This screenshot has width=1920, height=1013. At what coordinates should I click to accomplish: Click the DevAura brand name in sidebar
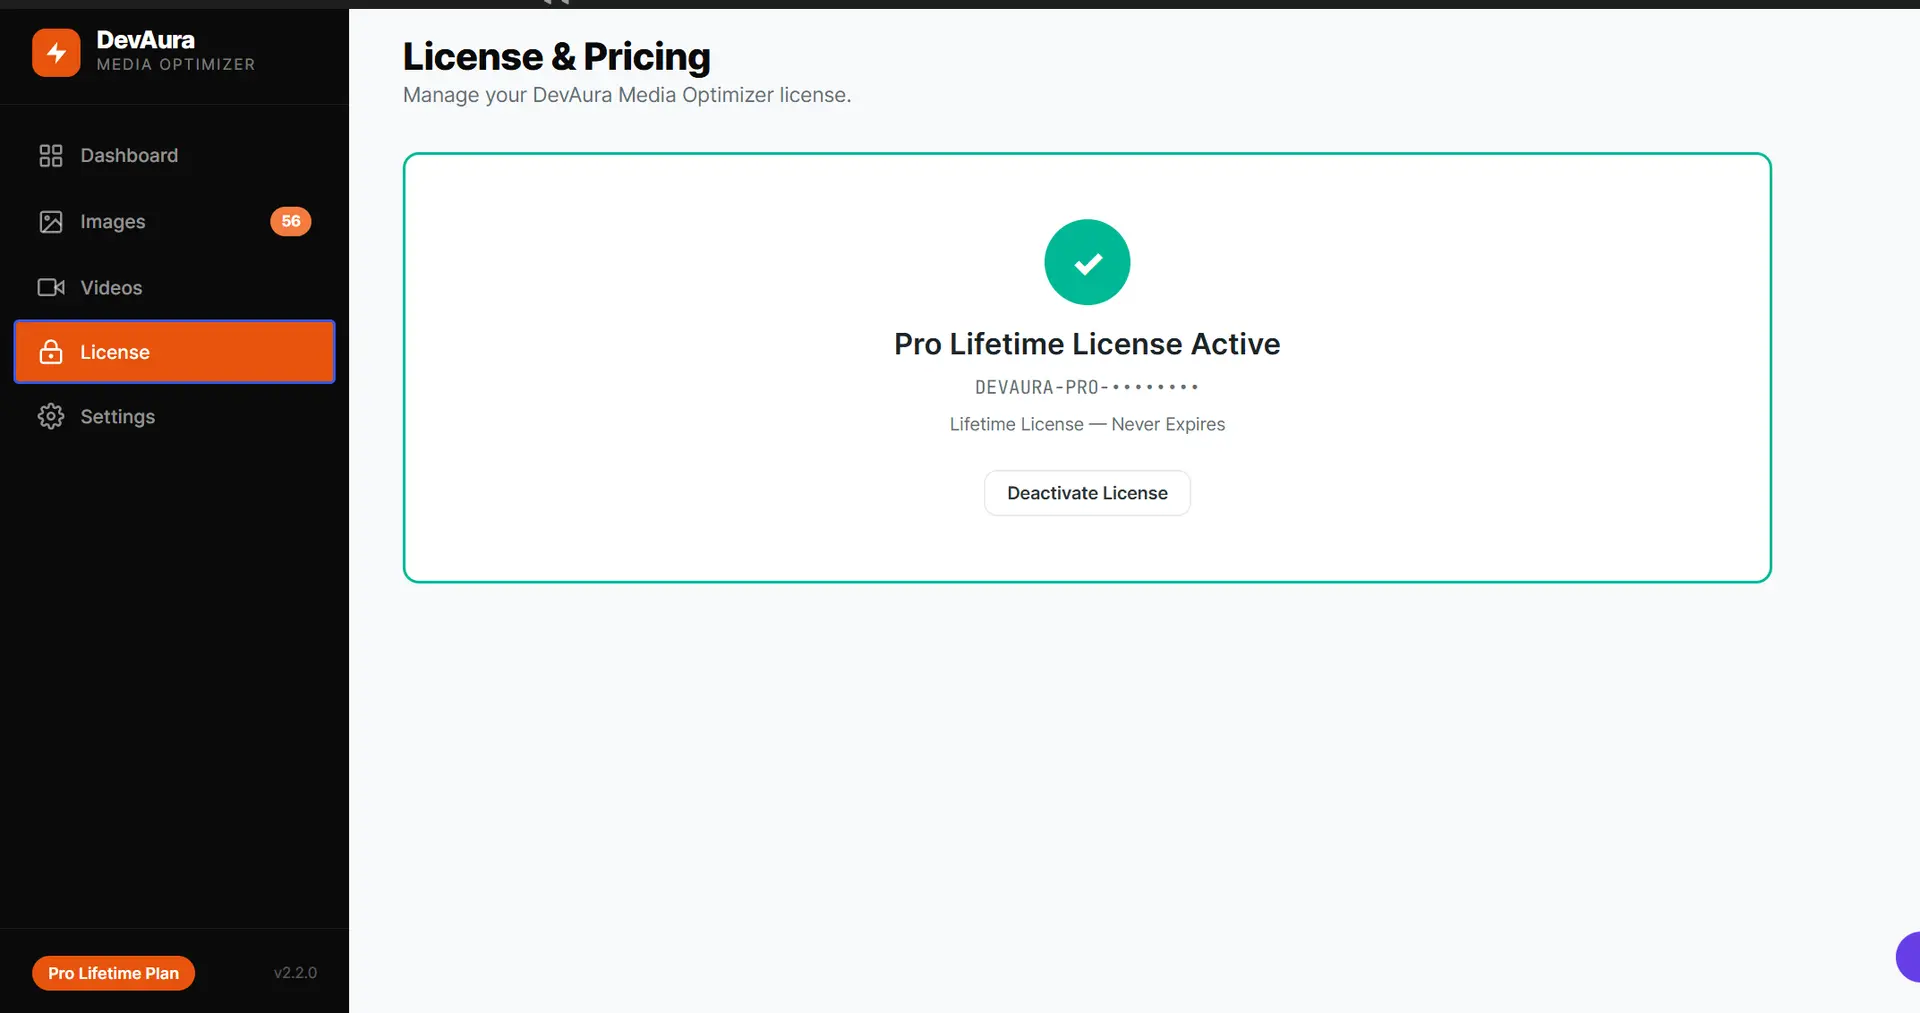click(x=146, y=40)
